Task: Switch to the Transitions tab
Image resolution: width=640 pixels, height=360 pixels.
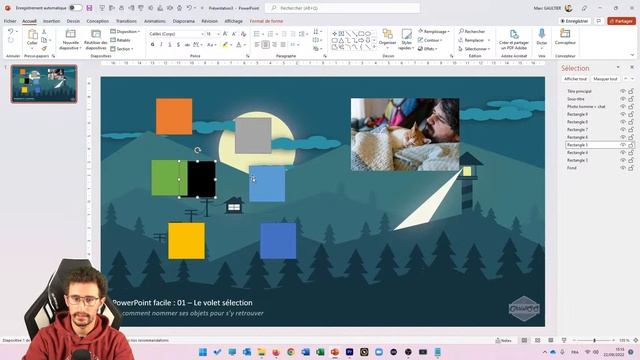Action: click(126, 21)
